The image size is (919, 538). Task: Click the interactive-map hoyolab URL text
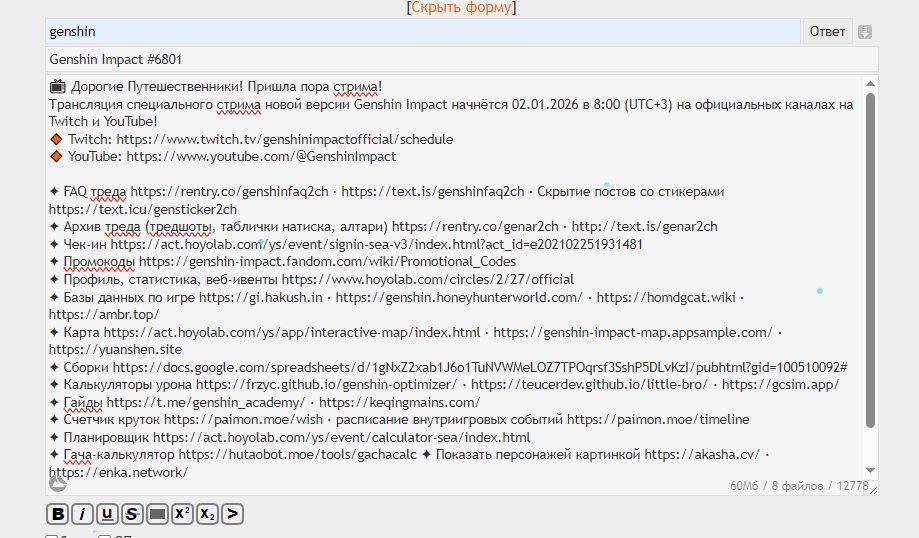(292, 332)
